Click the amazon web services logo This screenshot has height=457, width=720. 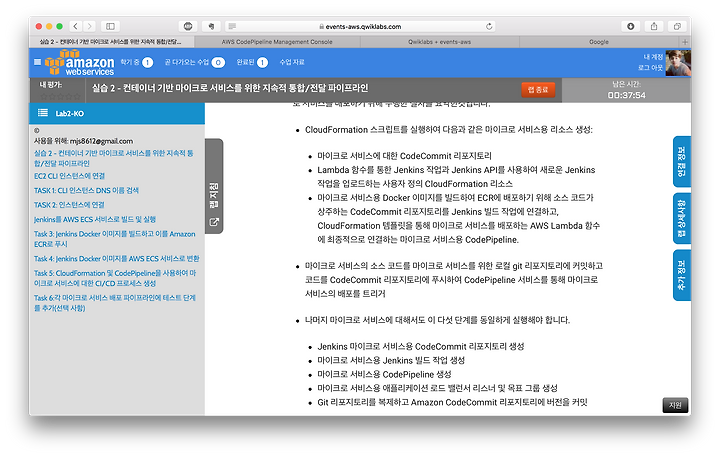[x=79, y=63]
